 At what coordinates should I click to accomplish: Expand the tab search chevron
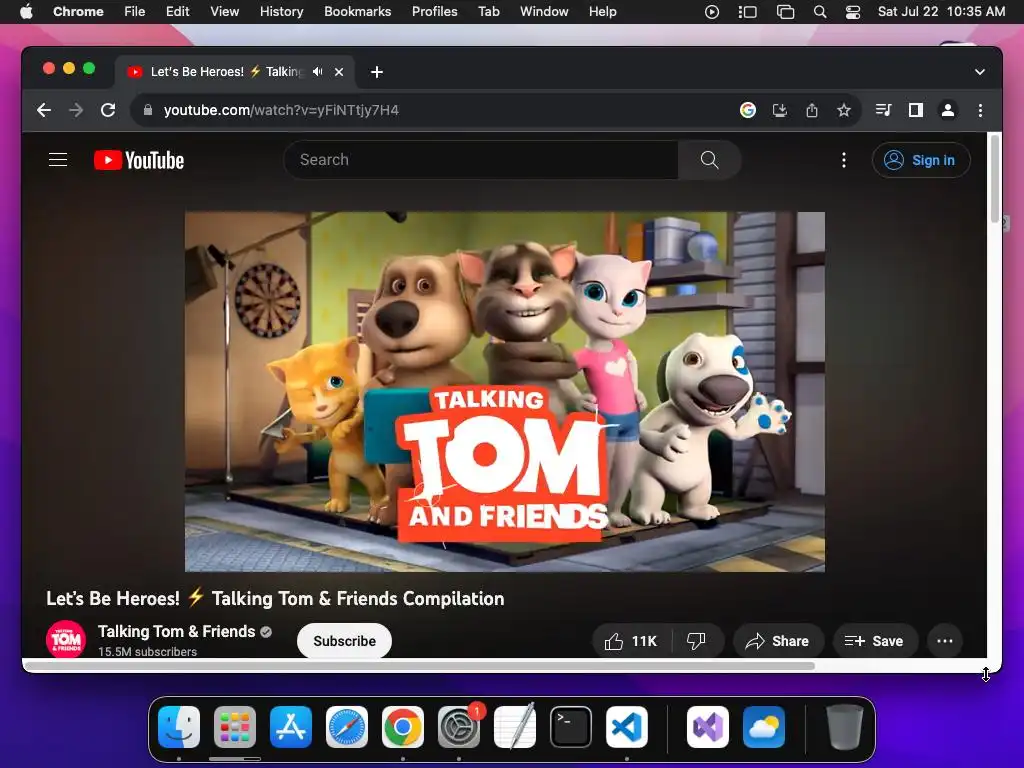pos(980,72)
